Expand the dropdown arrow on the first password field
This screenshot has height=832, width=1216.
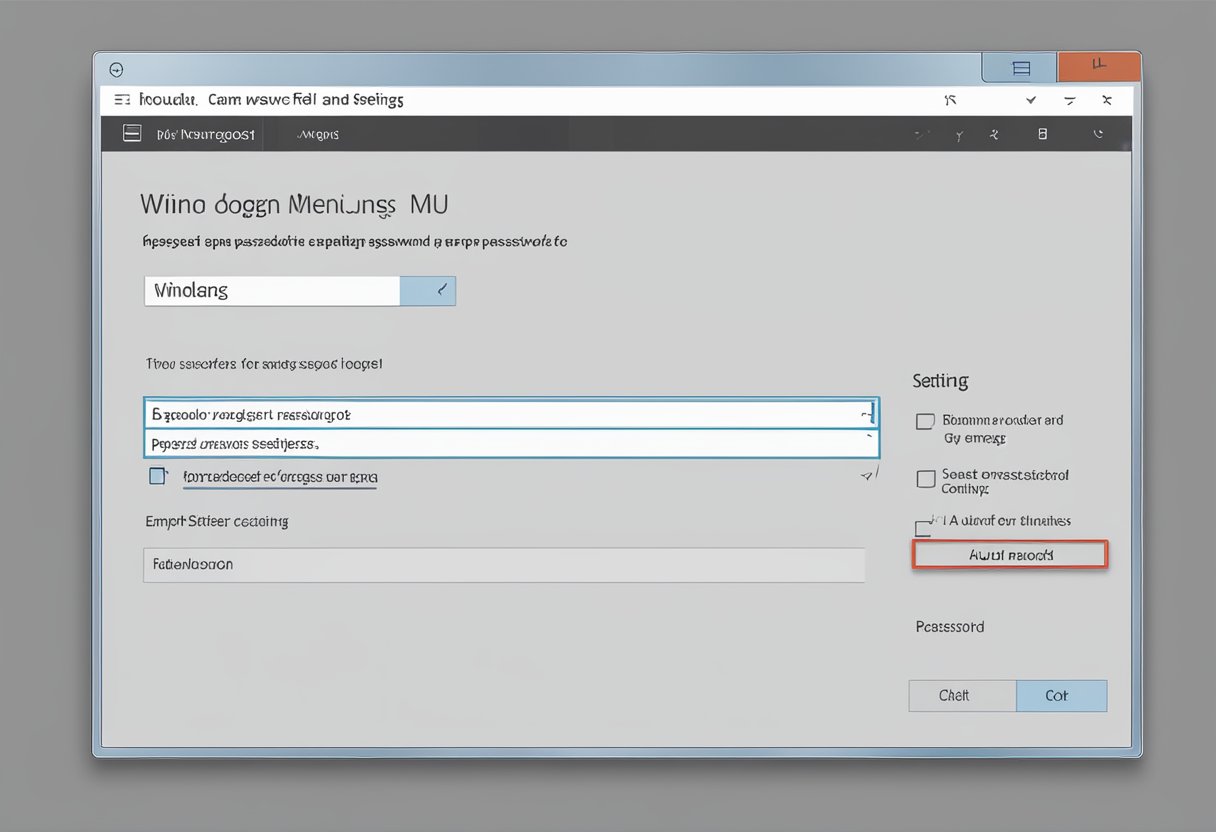pyautogui.click(x=865, y=413)
